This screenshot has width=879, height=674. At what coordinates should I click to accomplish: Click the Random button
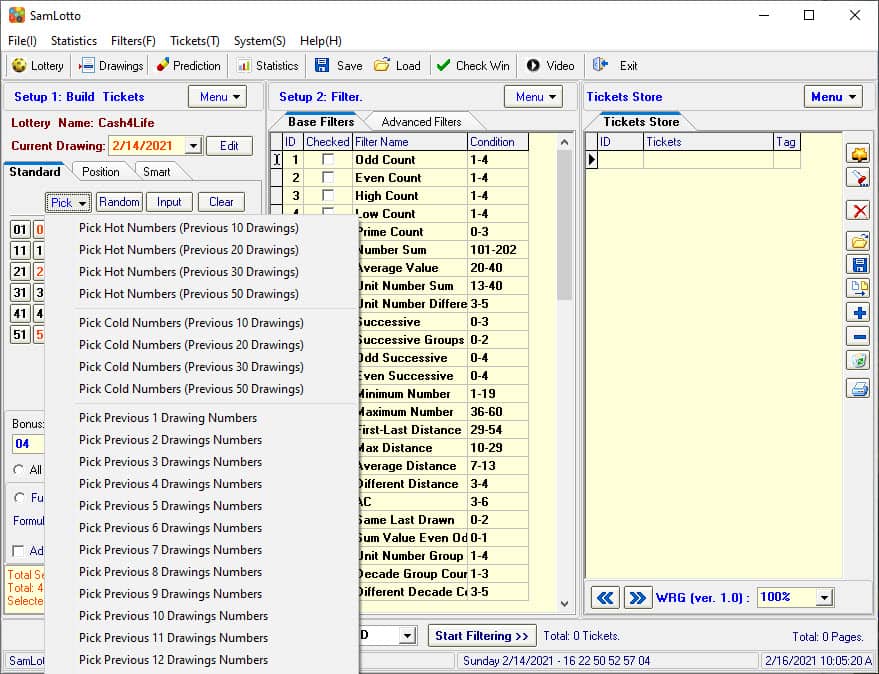(119, 202)
